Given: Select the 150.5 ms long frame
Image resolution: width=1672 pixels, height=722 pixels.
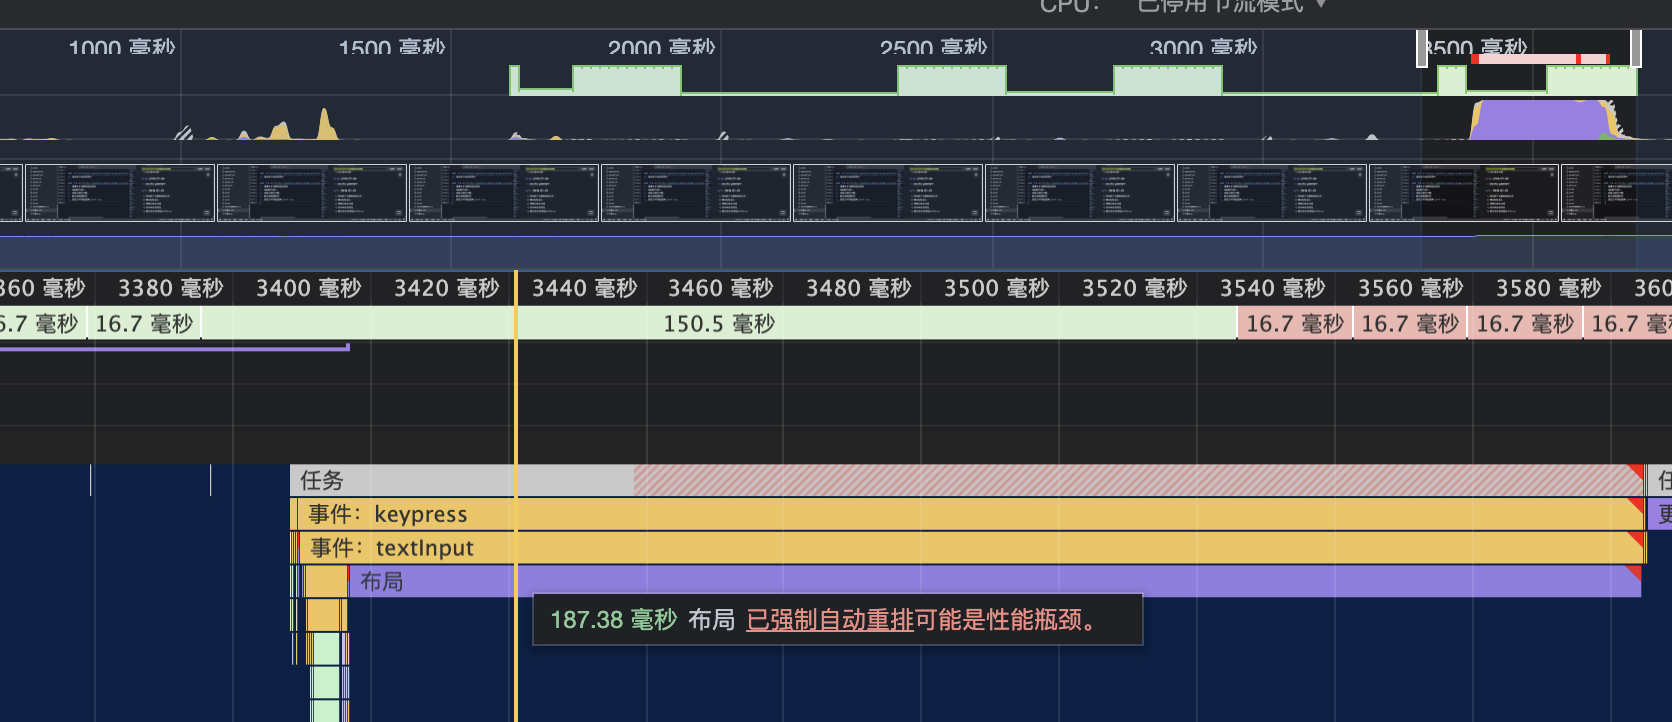Looking at the screenshot, I should pyautogui.click(x=718, y=324).
